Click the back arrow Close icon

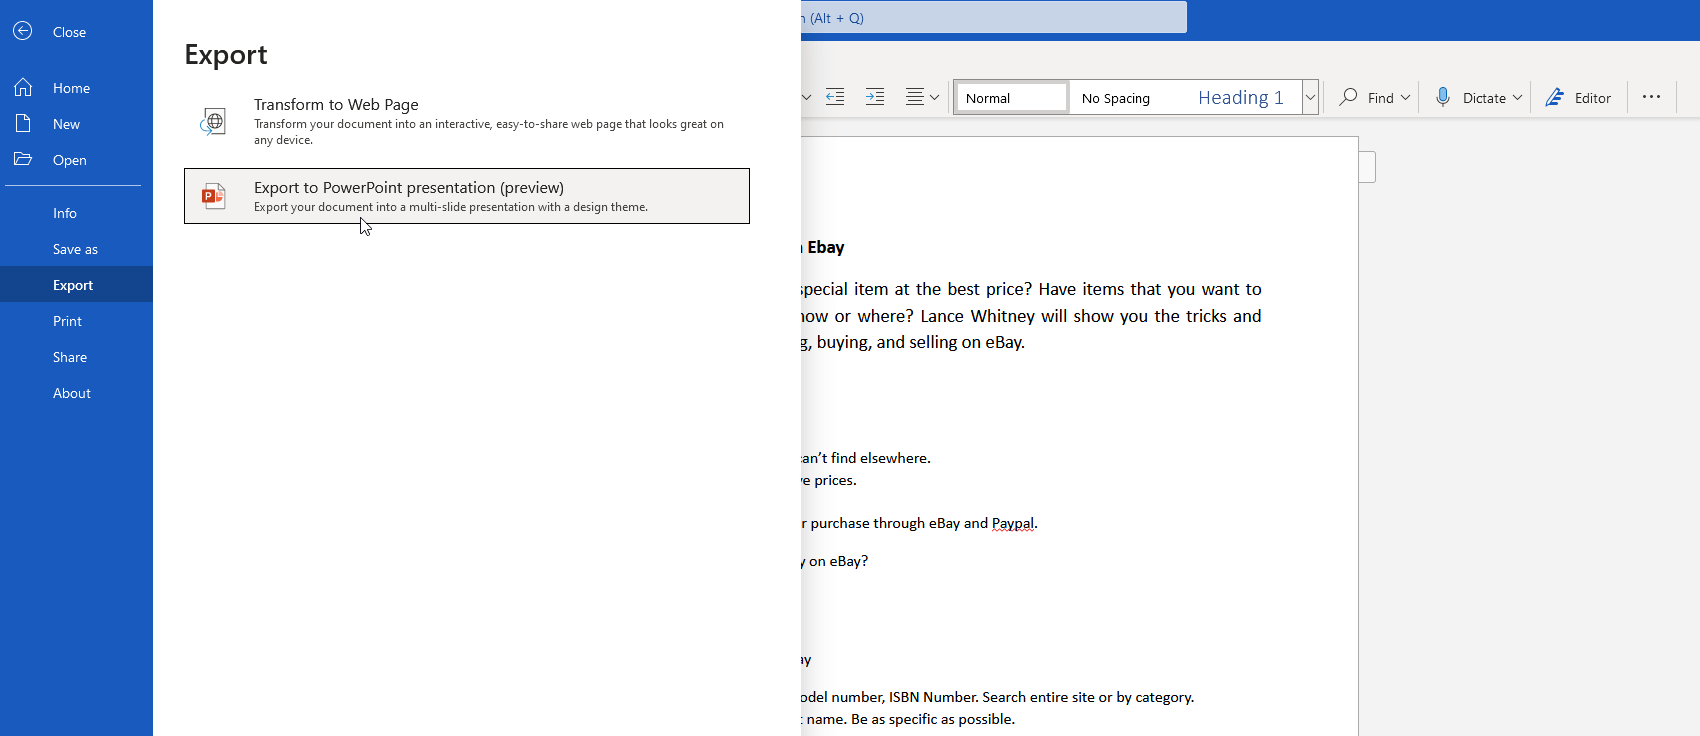[x=23, y=31]
